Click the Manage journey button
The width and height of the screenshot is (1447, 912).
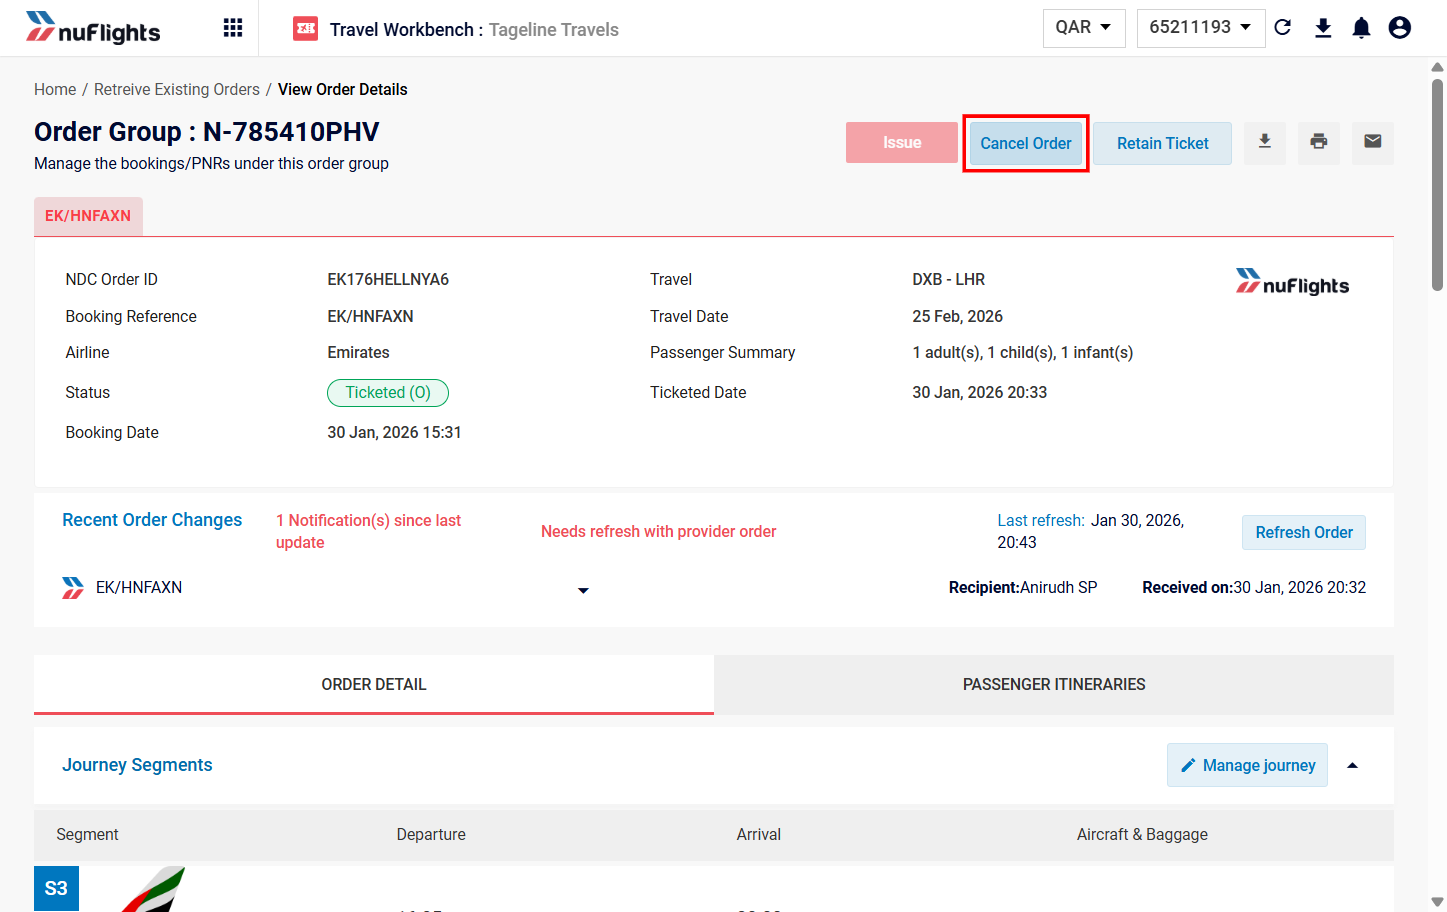pyautogui.click(x=1247, y=765)
